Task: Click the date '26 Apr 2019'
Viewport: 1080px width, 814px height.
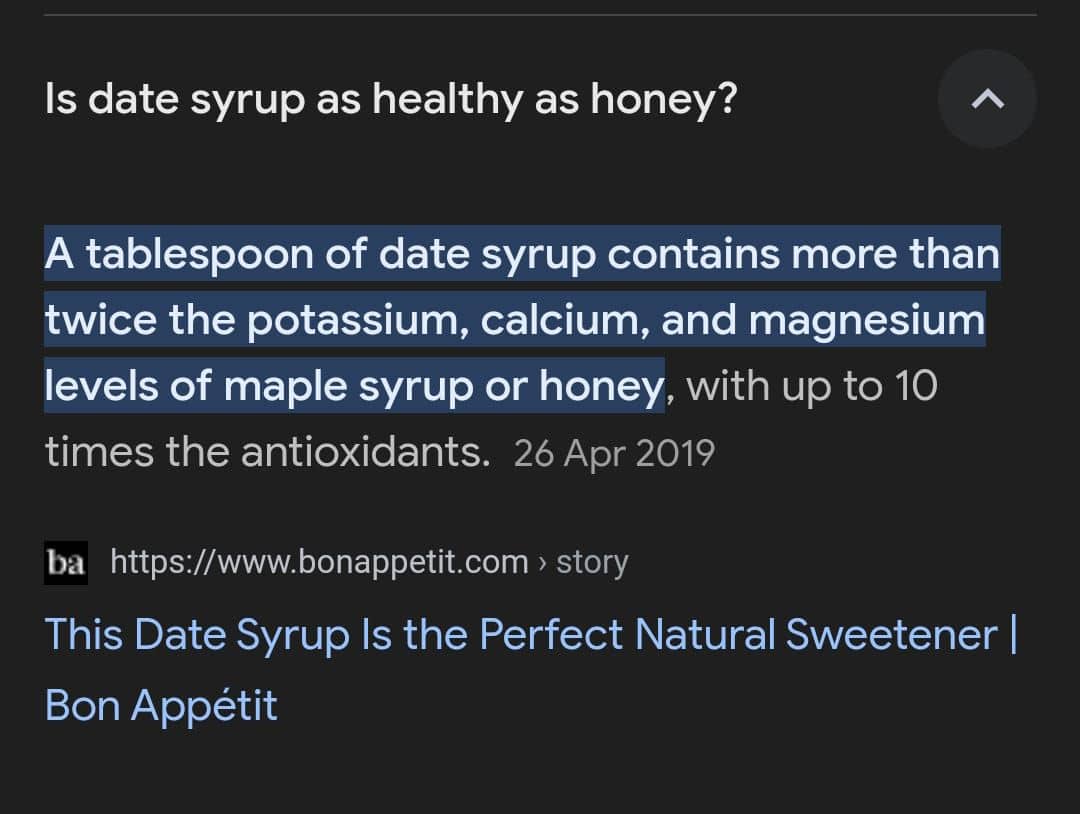Action: [614, 453]
